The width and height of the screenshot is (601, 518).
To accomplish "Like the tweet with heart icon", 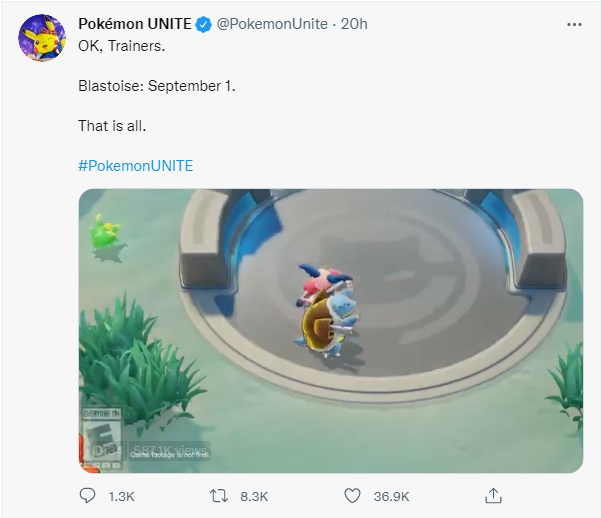I will coord(352,496).
